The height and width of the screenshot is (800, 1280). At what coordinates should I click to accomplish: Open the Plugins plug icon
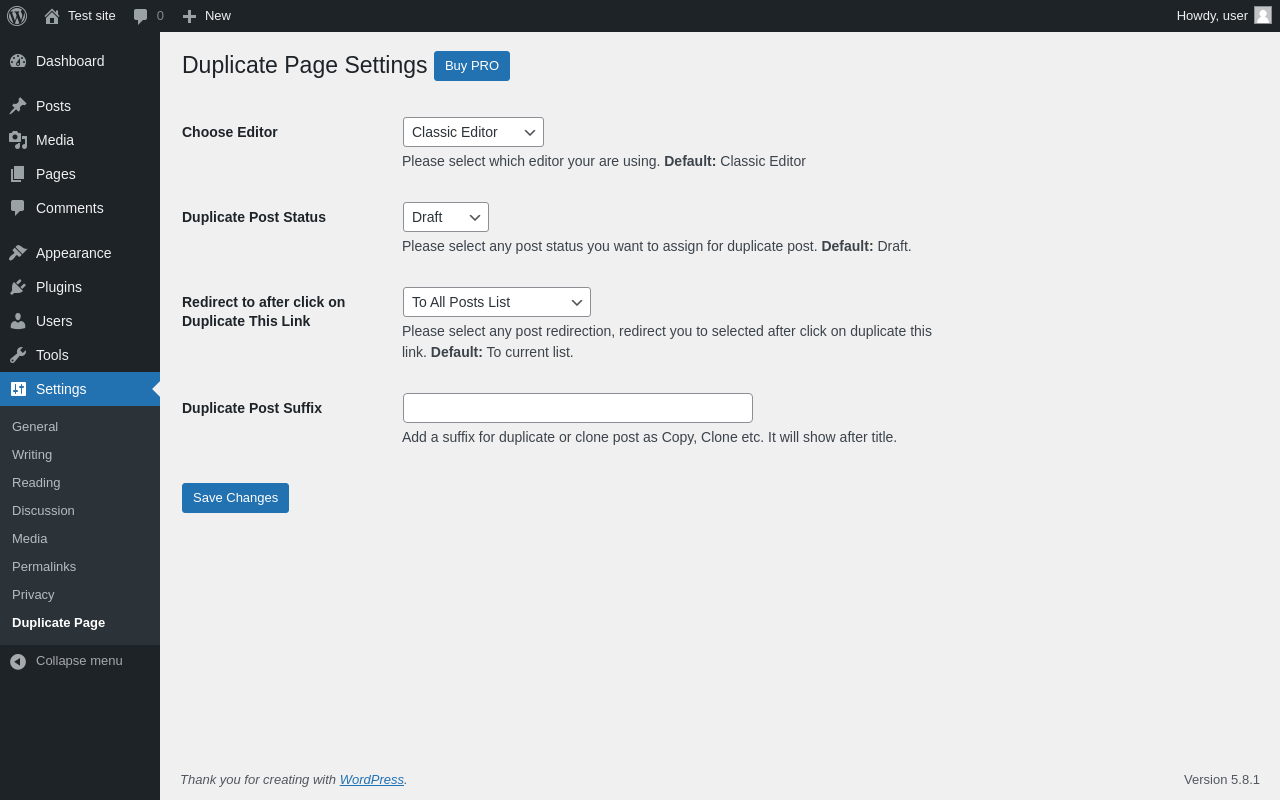[18, 287]
